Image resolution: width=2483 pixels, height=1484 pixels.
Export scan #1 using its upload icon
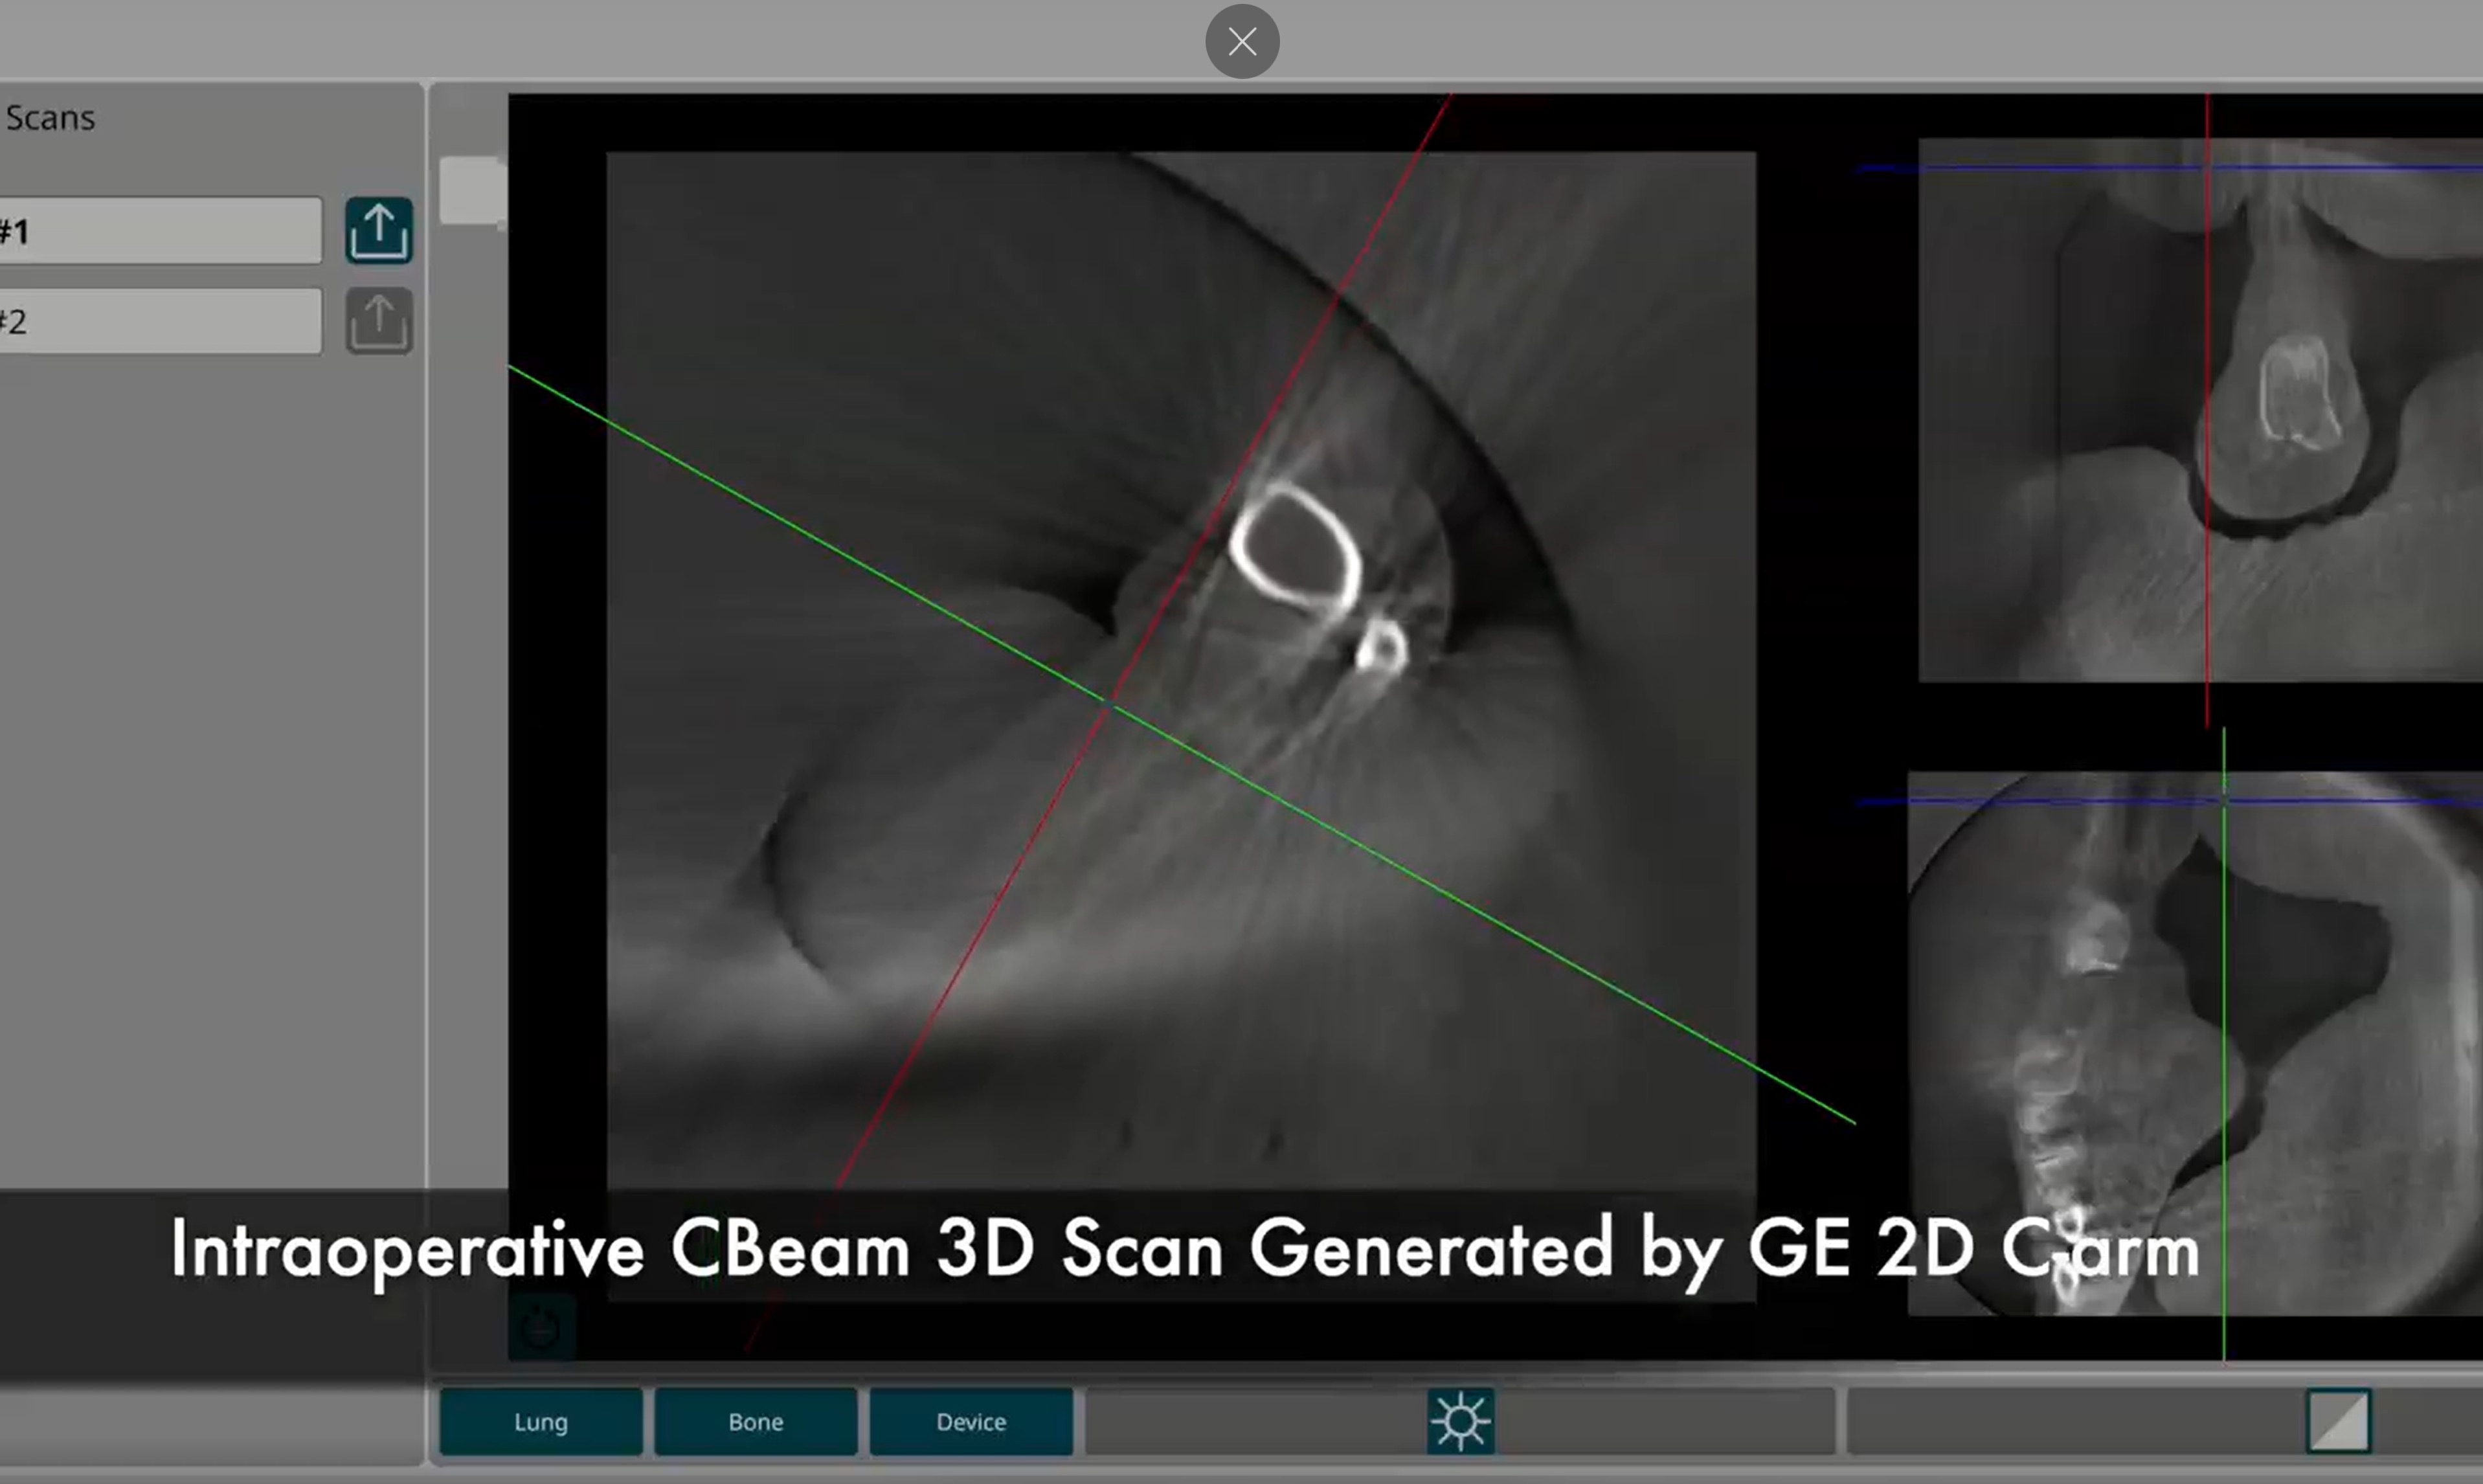click(379, 231)
